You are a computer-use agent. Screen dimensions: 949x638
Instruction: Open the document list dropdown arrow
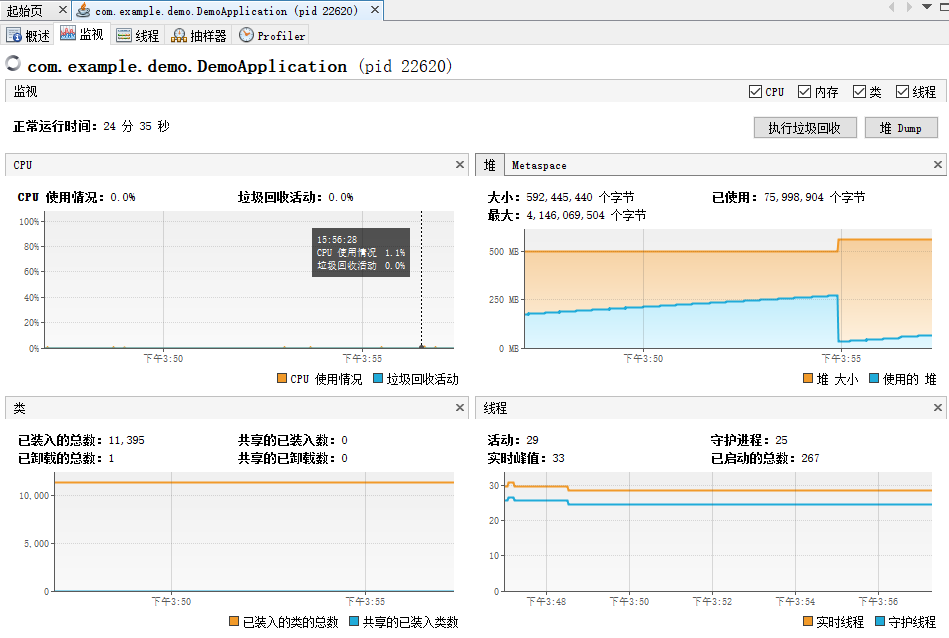(927, 7)
